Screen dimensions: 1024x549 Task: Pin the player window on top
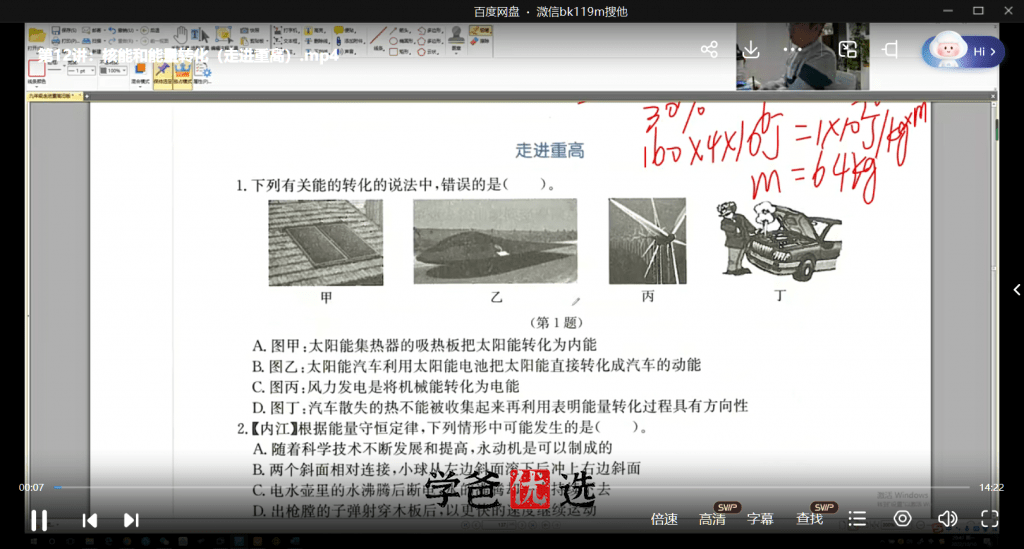click(x=890, y=50)
